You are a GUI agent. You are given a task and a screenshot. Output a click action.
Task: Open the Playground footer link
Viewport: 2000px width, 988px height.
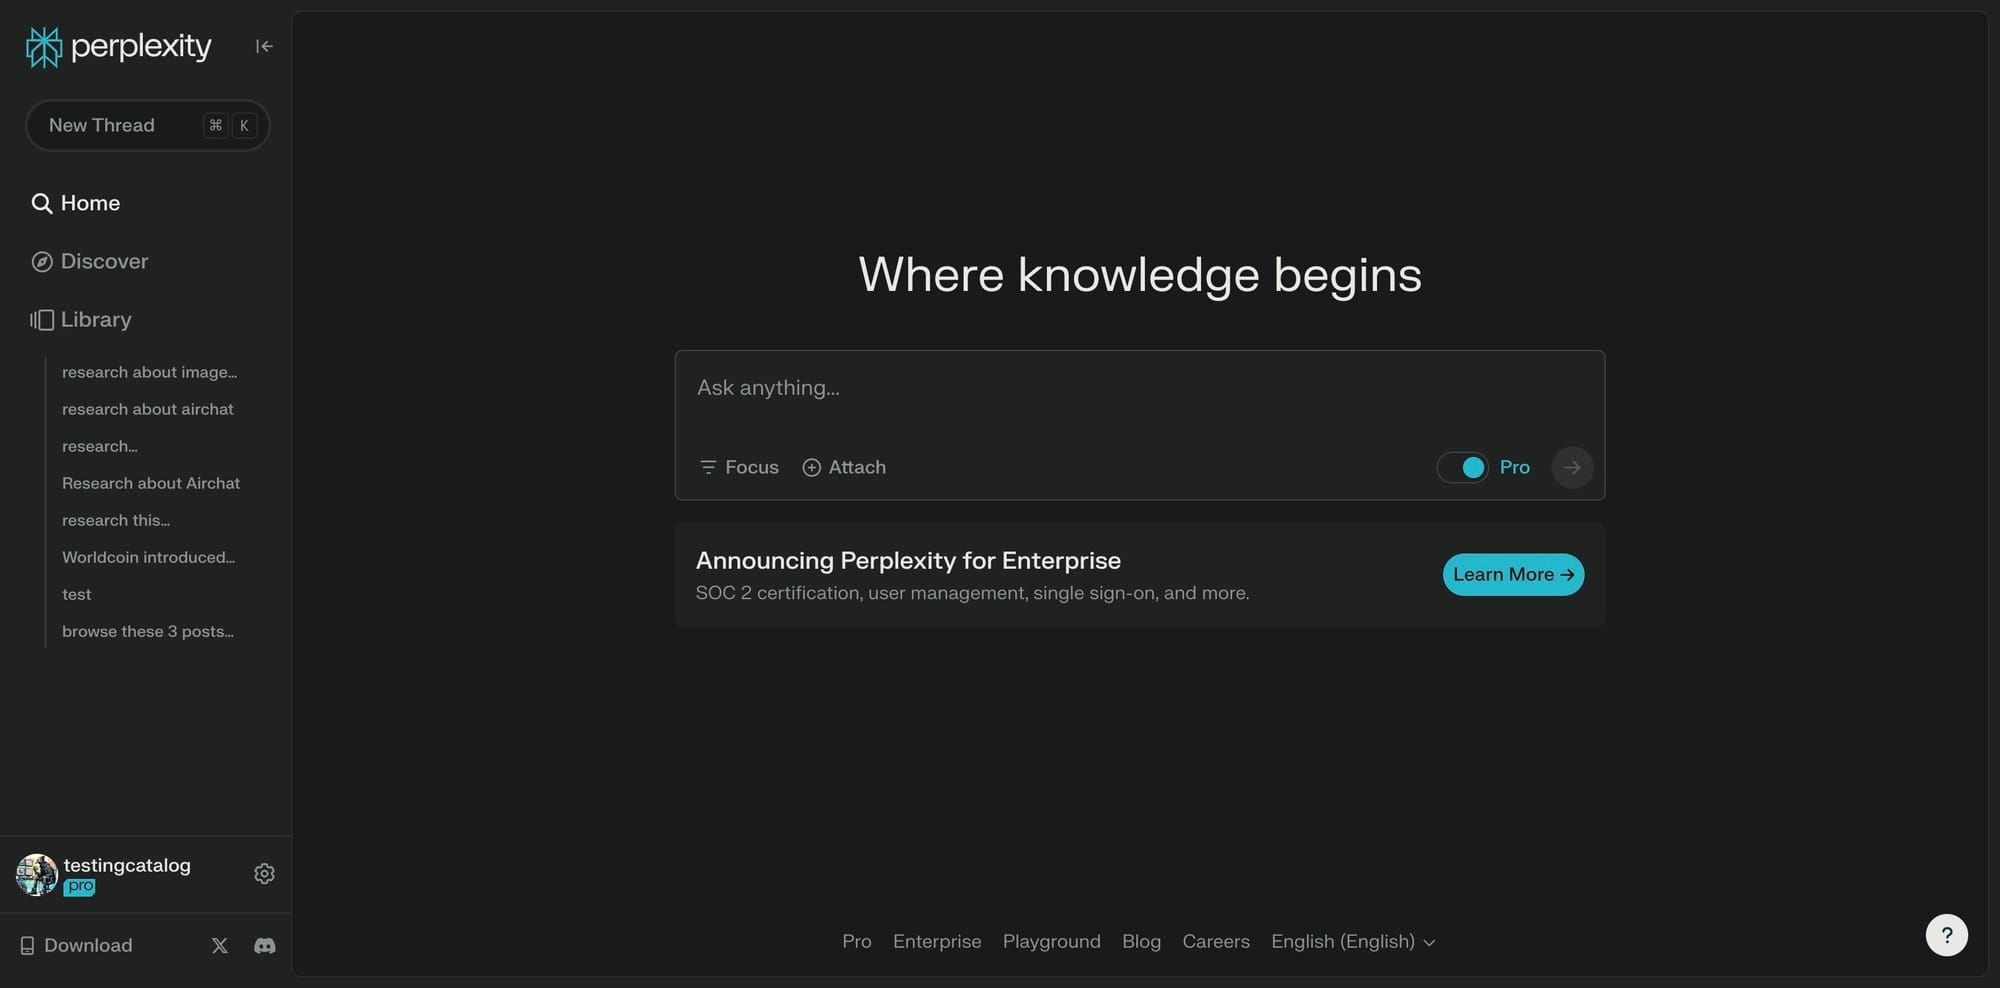coord(1051,941)
